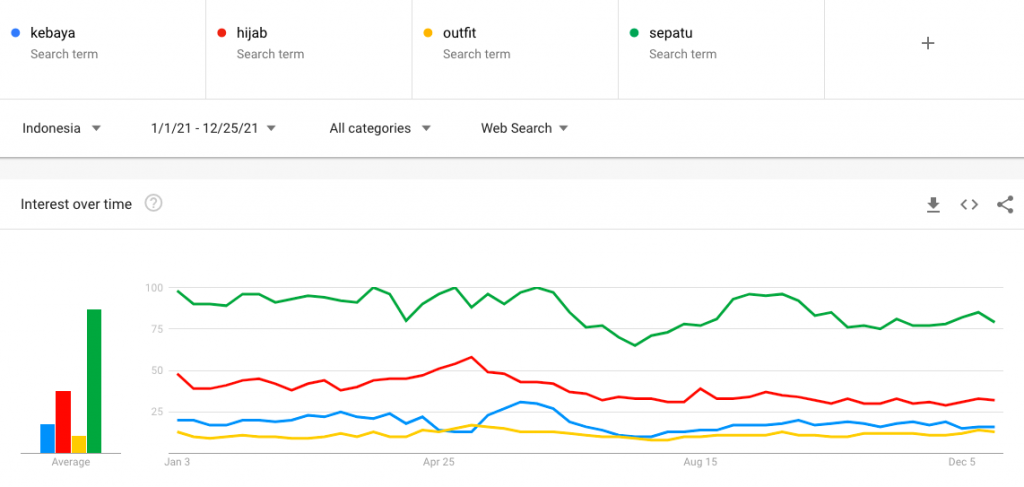The height and width of the screenshot is (487, 1024).
Task: Open the Indonesia region dropdown
Action: tap(62, 128)
